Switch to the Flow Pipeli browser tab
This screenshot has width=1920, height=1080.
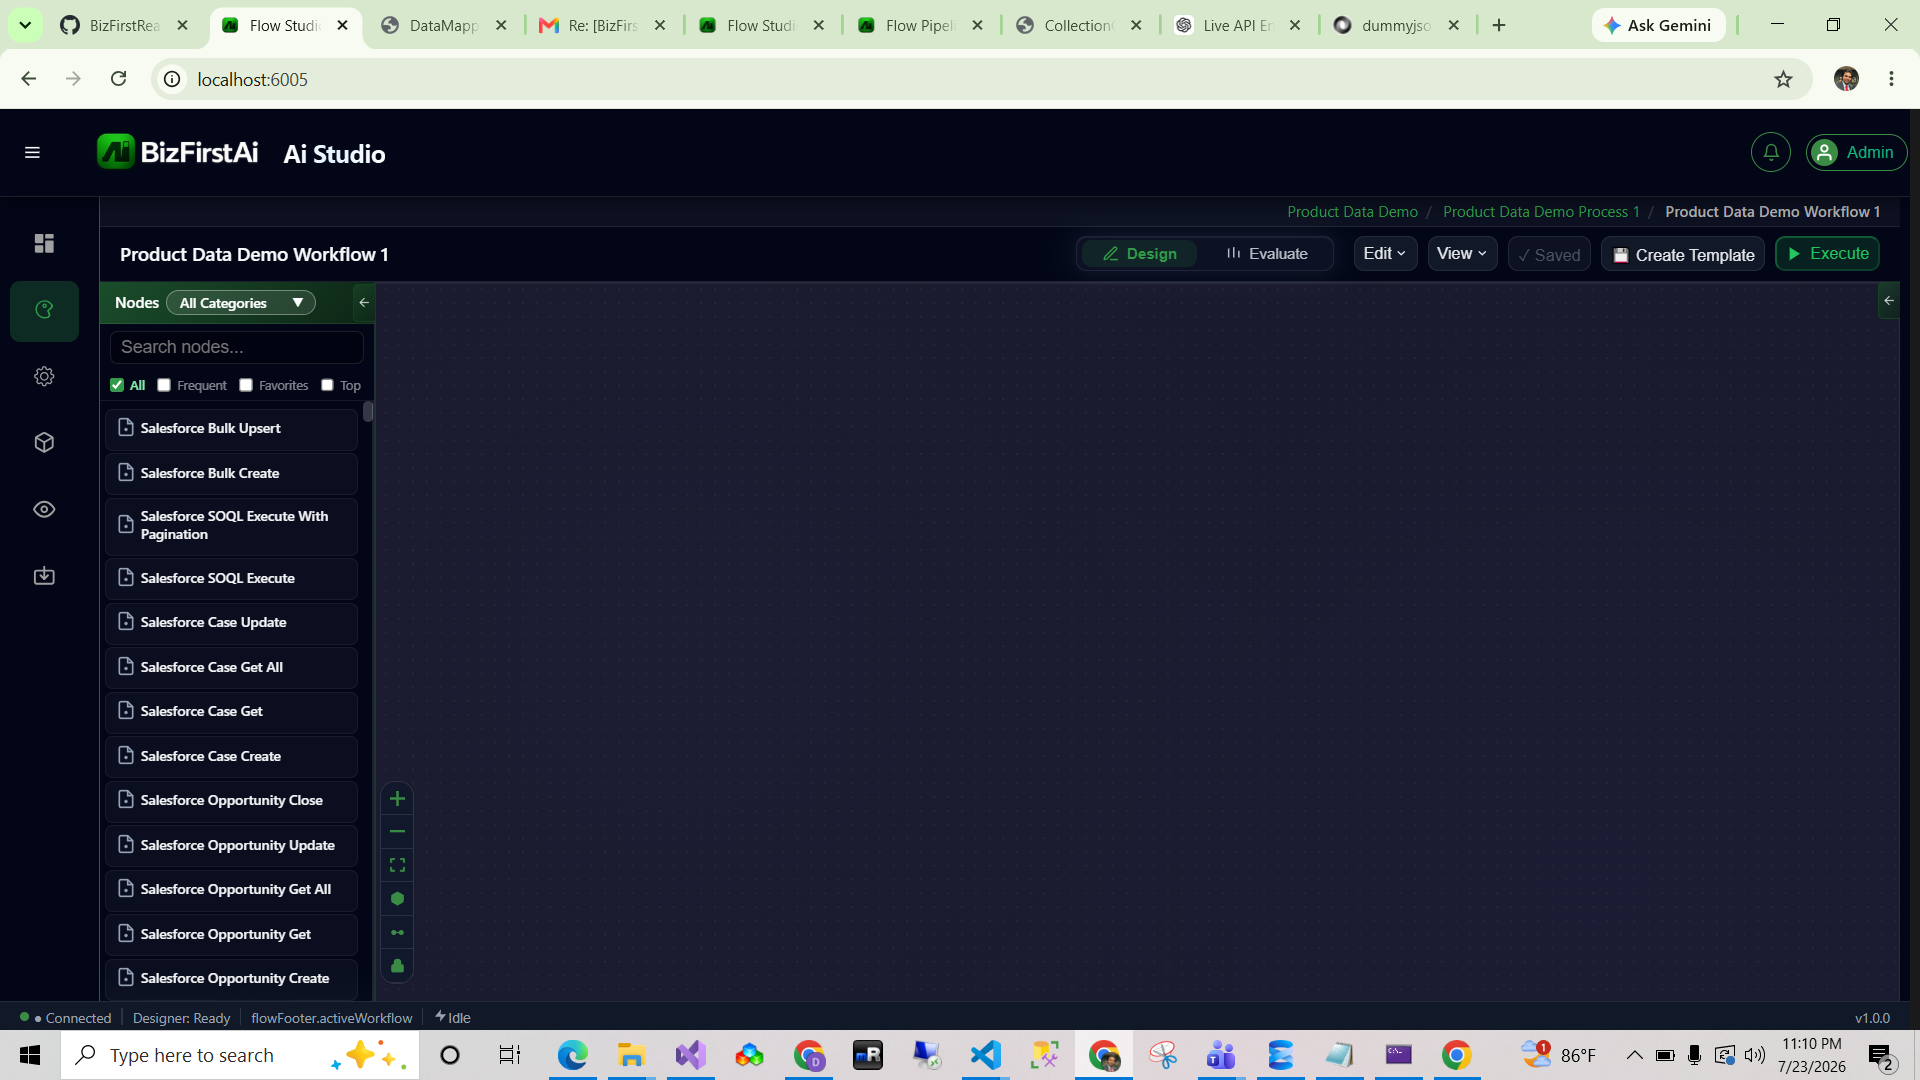coord(920,25)
